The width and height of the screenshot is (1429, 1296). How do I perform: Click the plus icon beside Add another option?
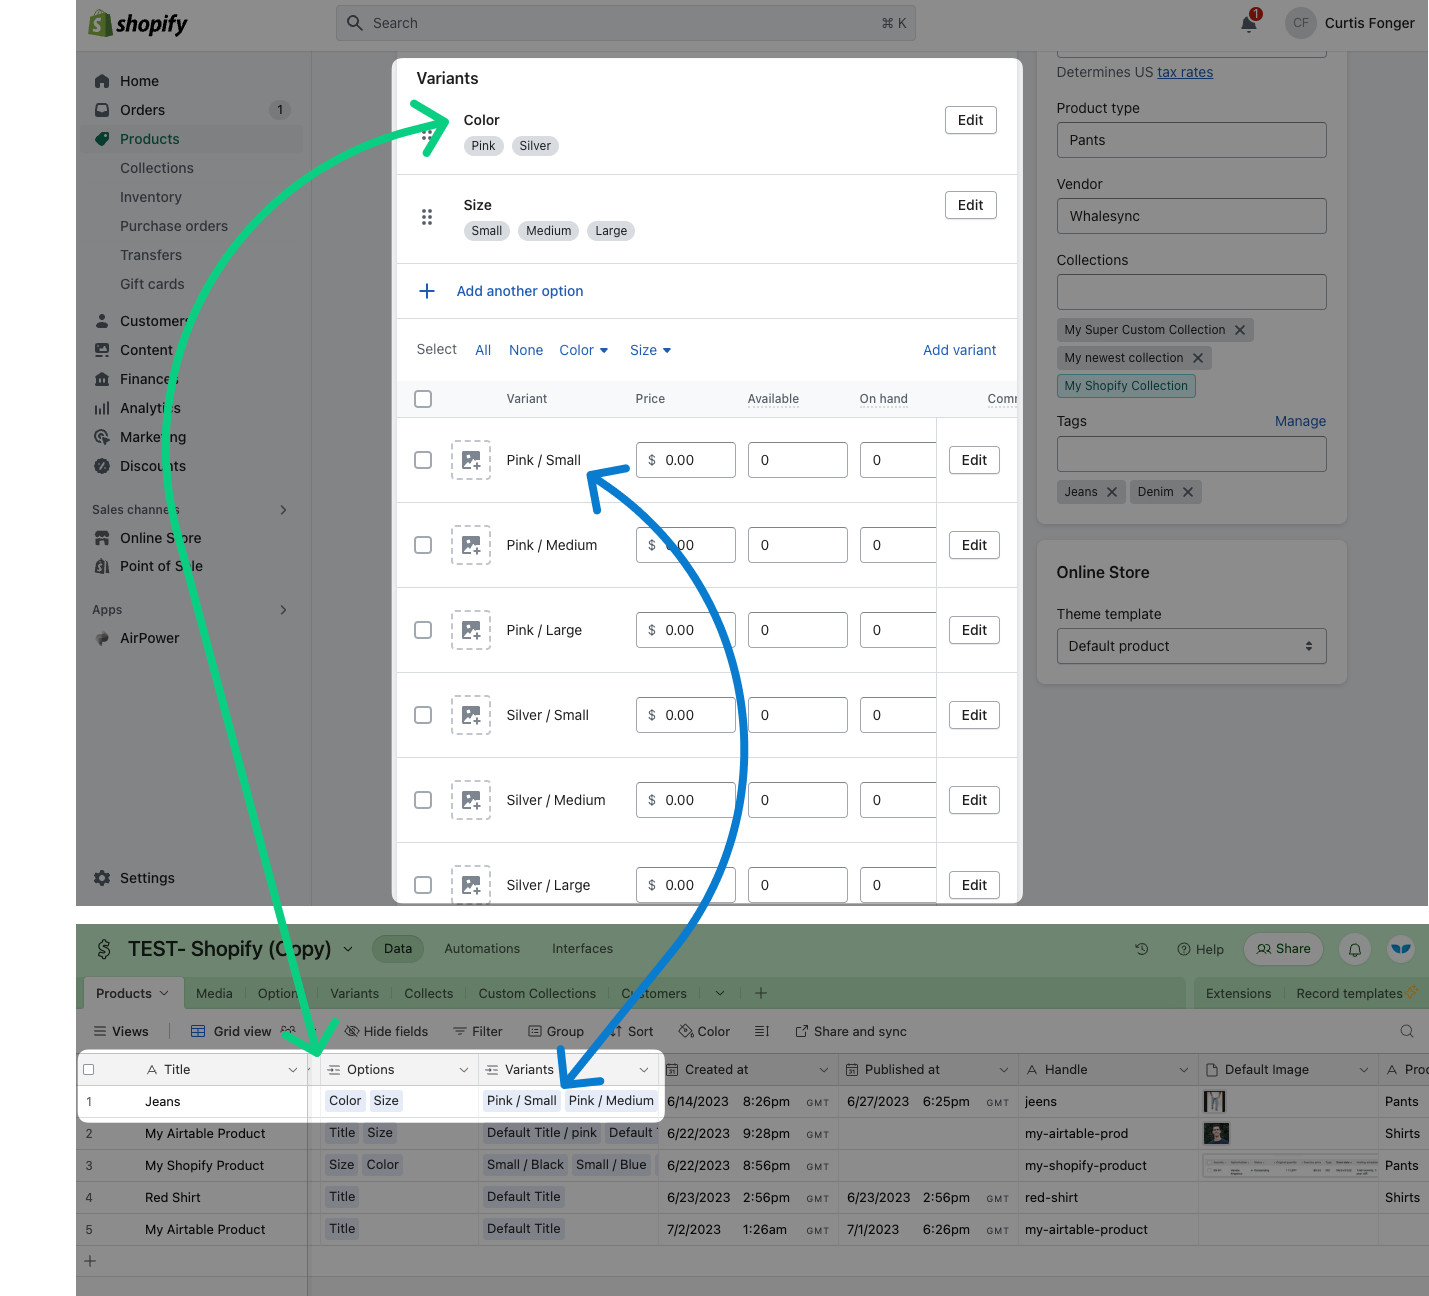[x=427, y=291]
